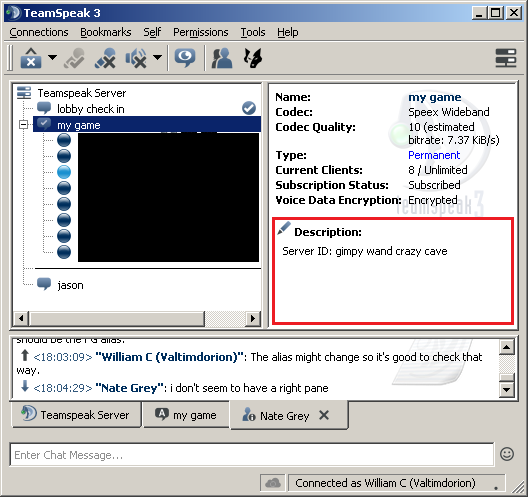The image size is (528, 497).
Task: Click the TeamSpeak 3 title bar logo icon
Action: click(x=14, y=13)
